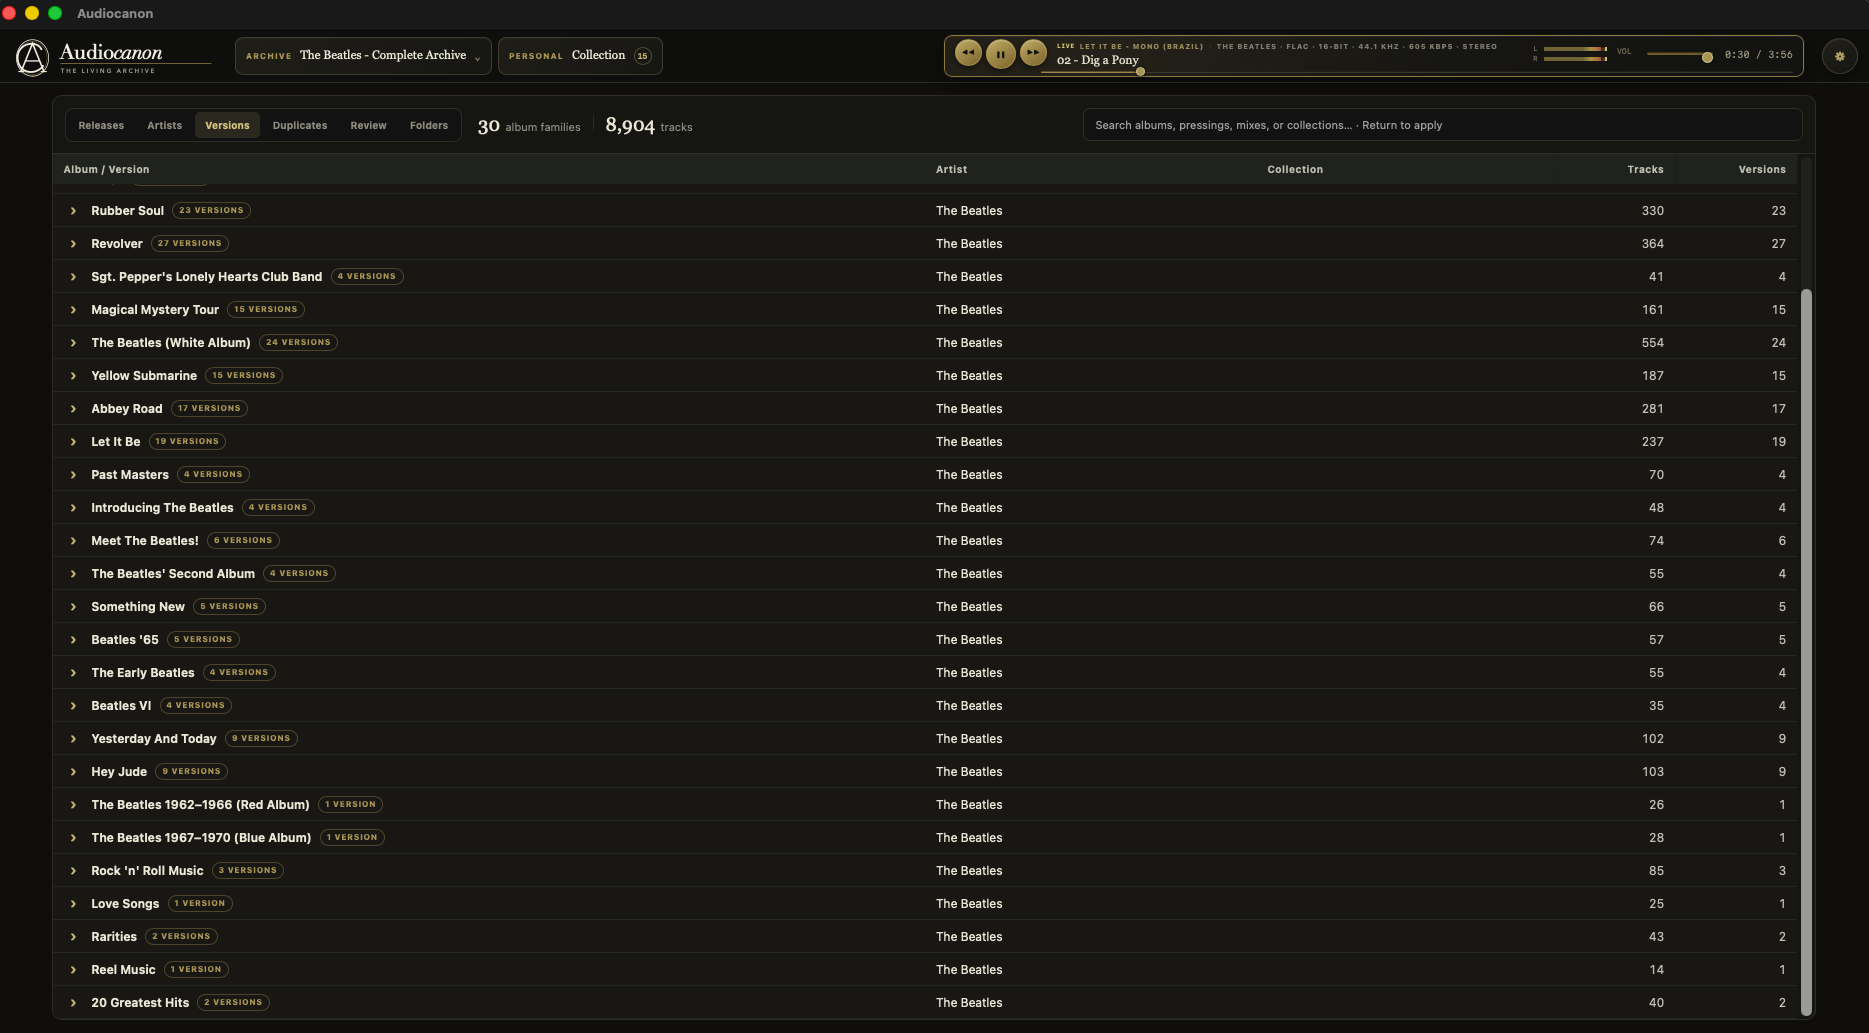Click the 30 album families count

click(529, 126)
